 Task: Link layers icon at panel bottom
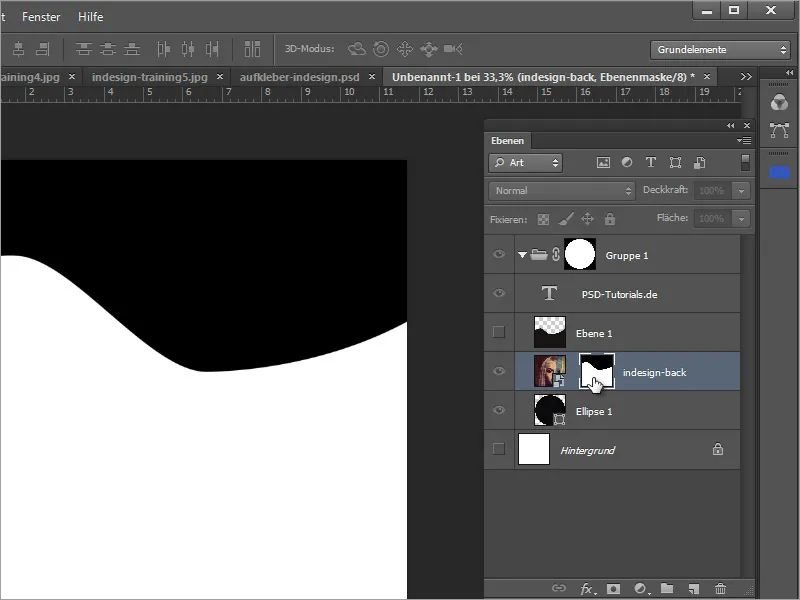point(559,588)
